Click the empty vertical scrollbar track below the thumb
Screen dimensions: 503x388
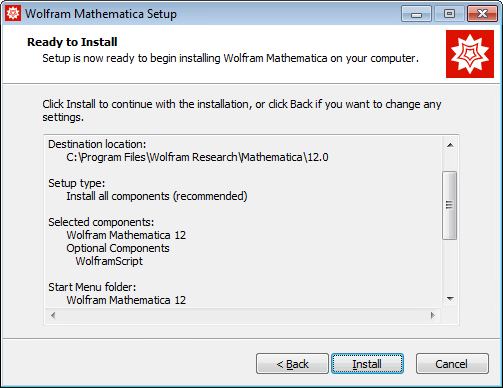pos(450,266)
